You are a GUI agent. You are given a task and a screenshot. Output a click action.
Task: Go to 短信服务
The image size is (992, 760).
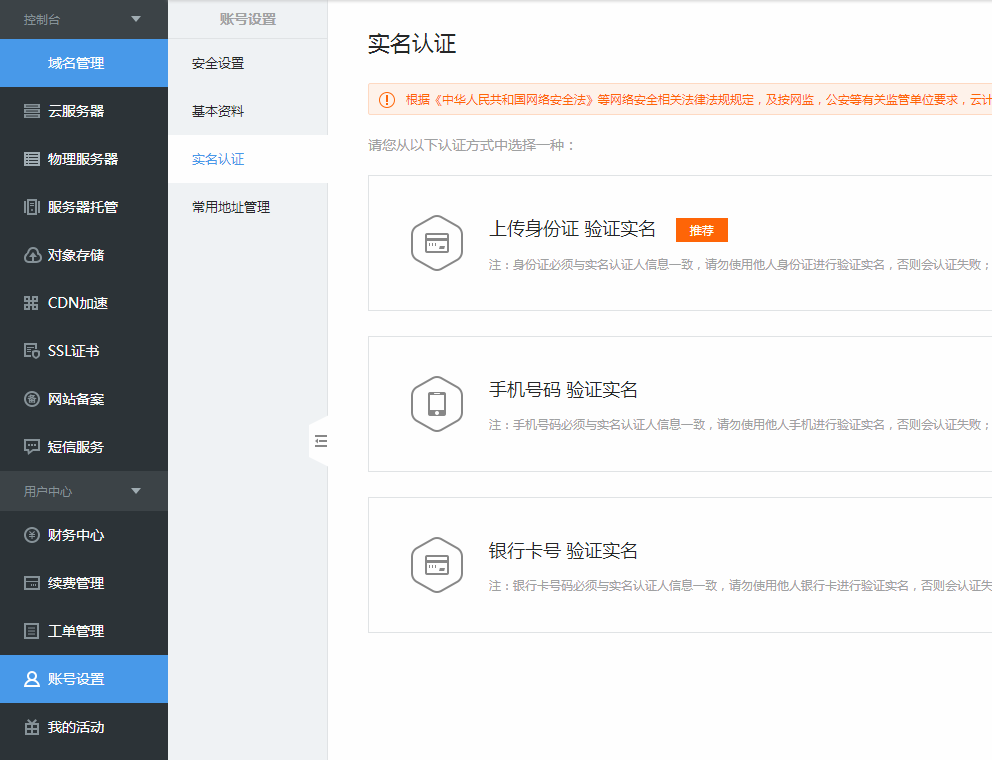(x=84, y=447)
